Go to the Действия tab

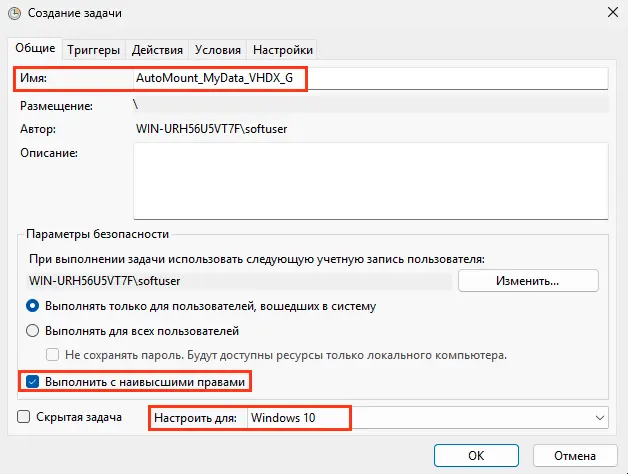(157, 49)
